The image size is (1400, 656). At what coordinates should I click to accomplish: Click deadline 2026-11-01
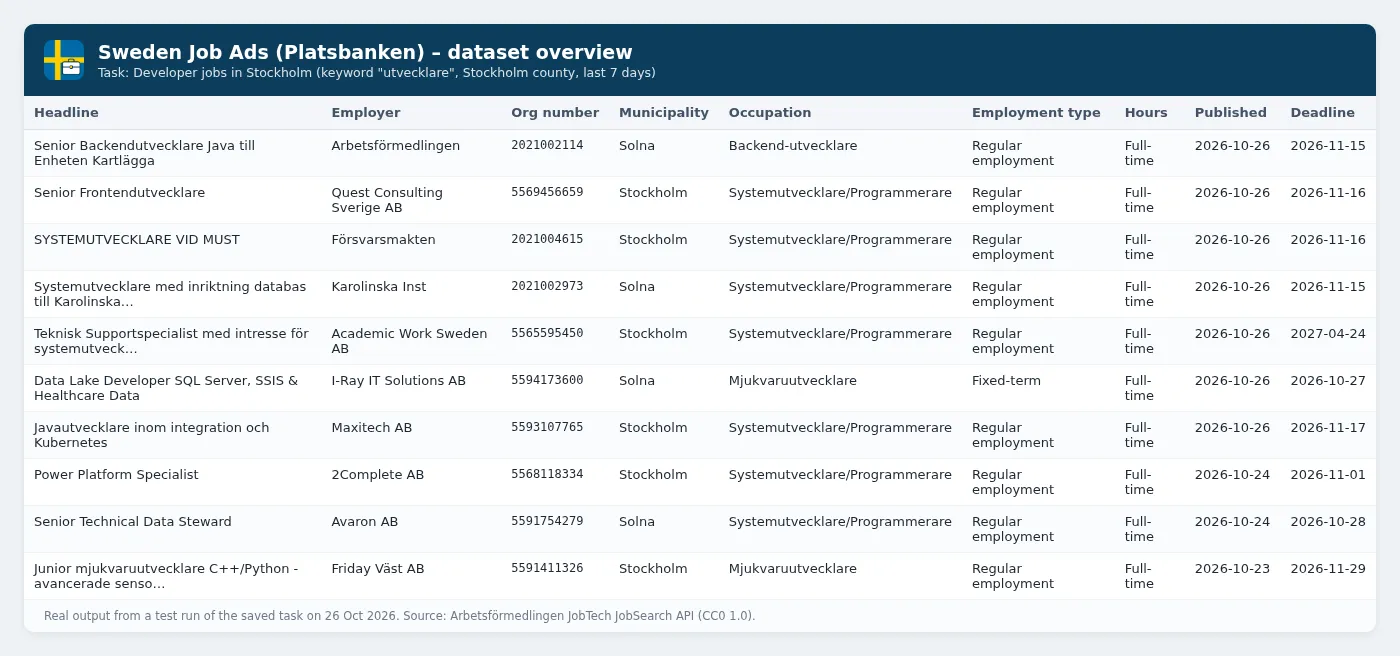coord(1328,475)
